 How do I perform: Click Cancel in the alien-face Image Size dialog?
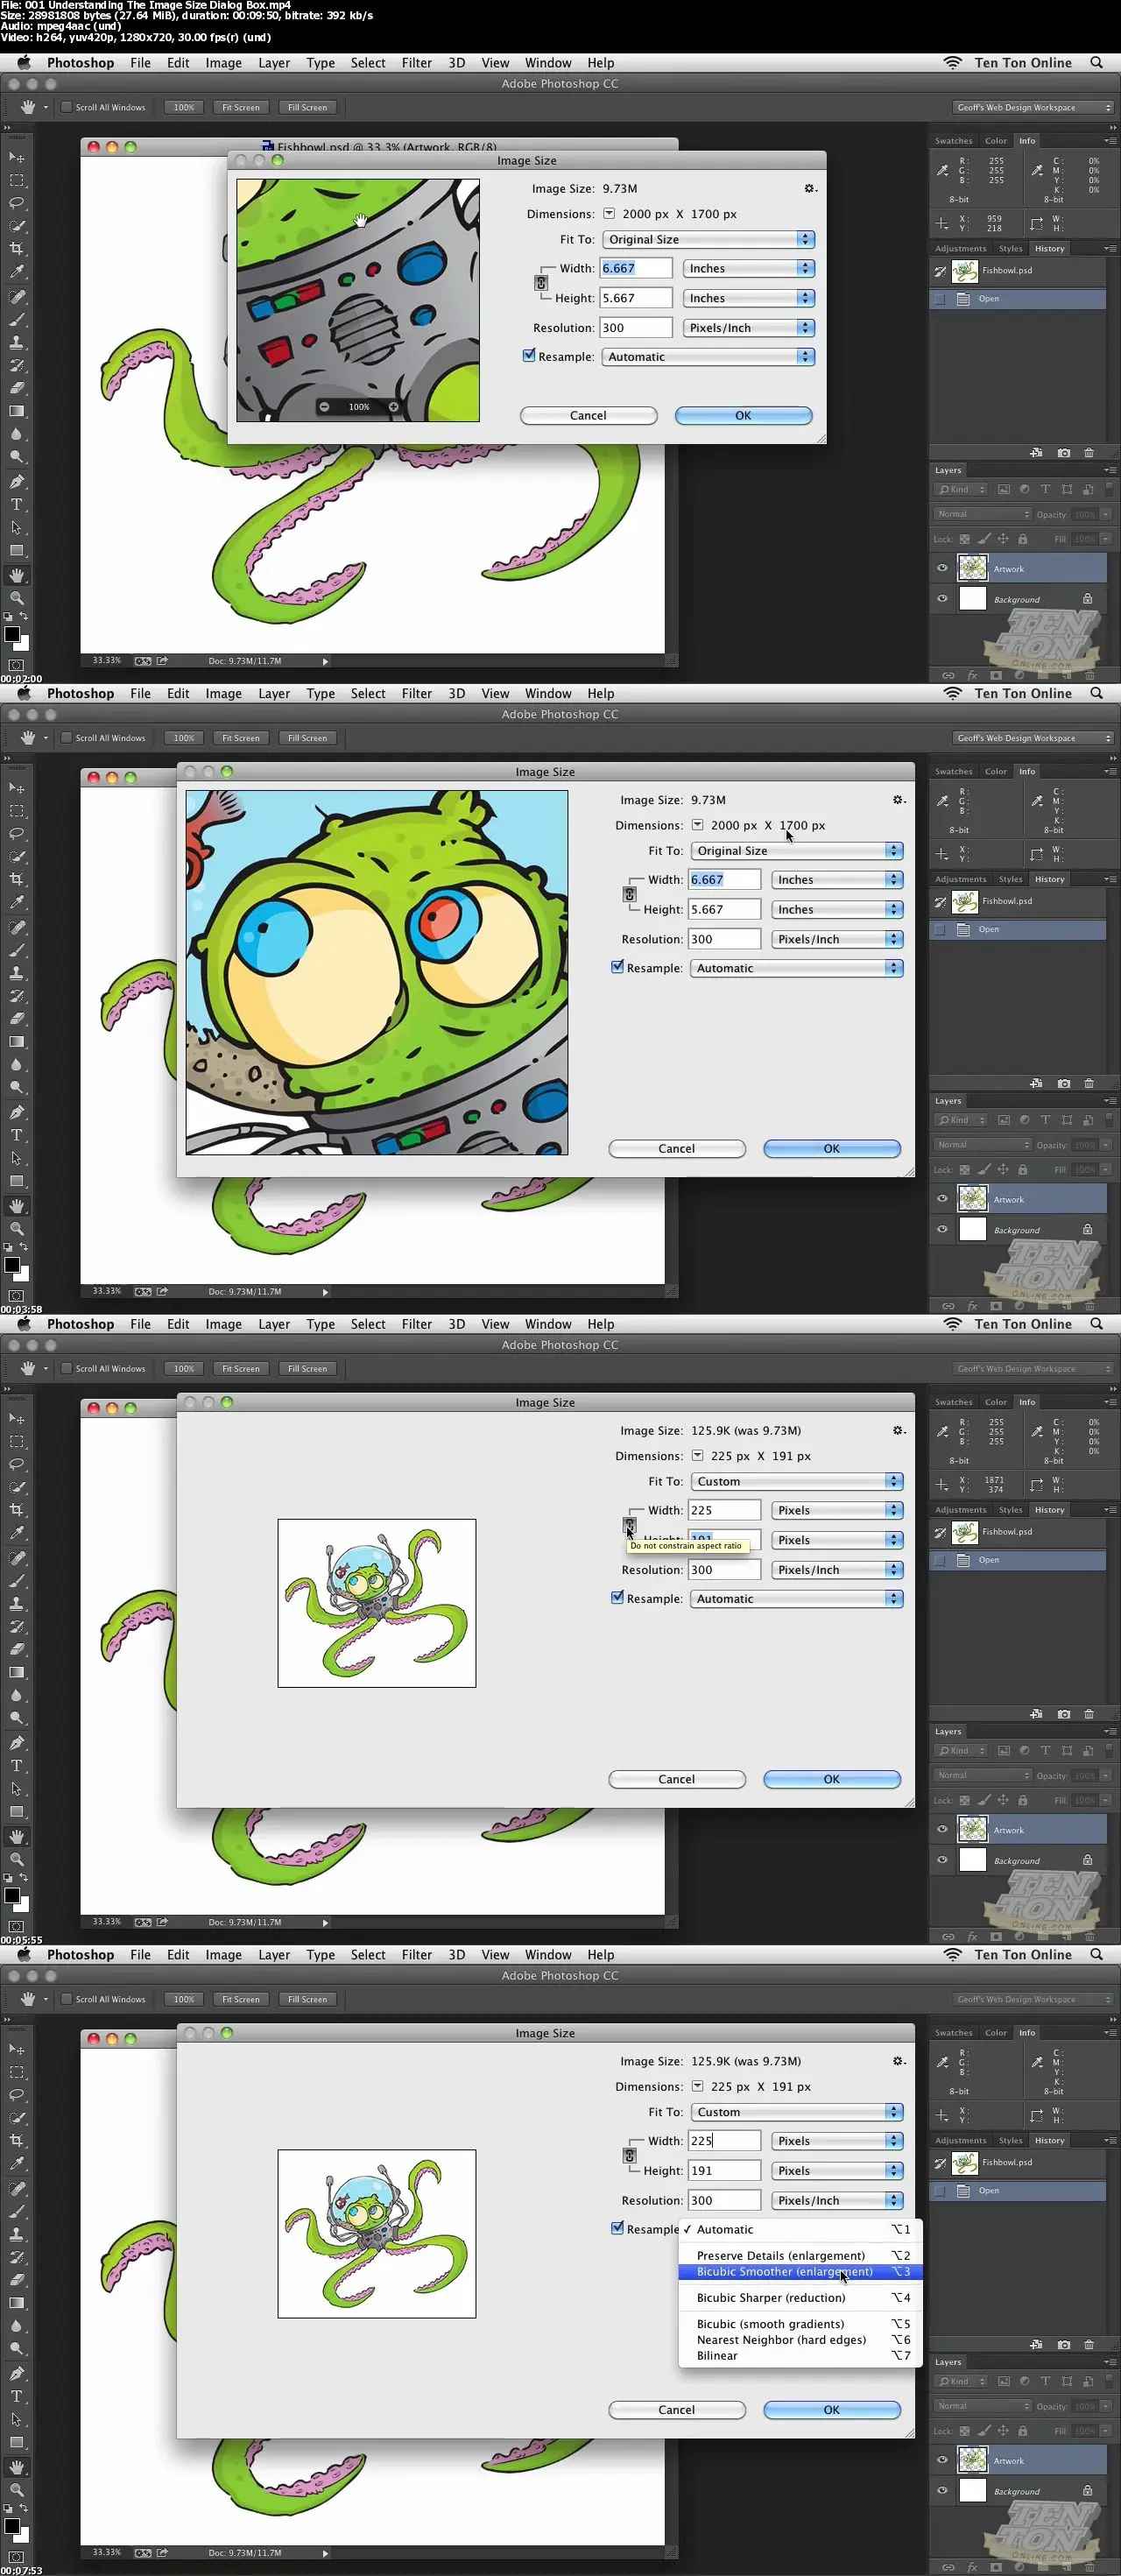coord(677,1148)
